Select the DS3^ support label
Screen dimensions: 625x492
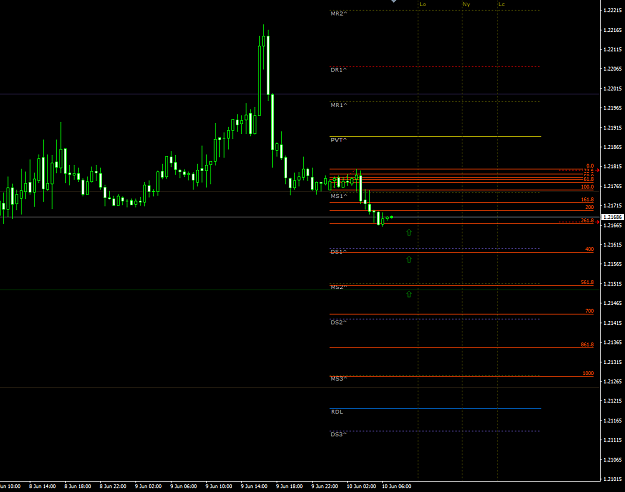[x=338, y=435]
